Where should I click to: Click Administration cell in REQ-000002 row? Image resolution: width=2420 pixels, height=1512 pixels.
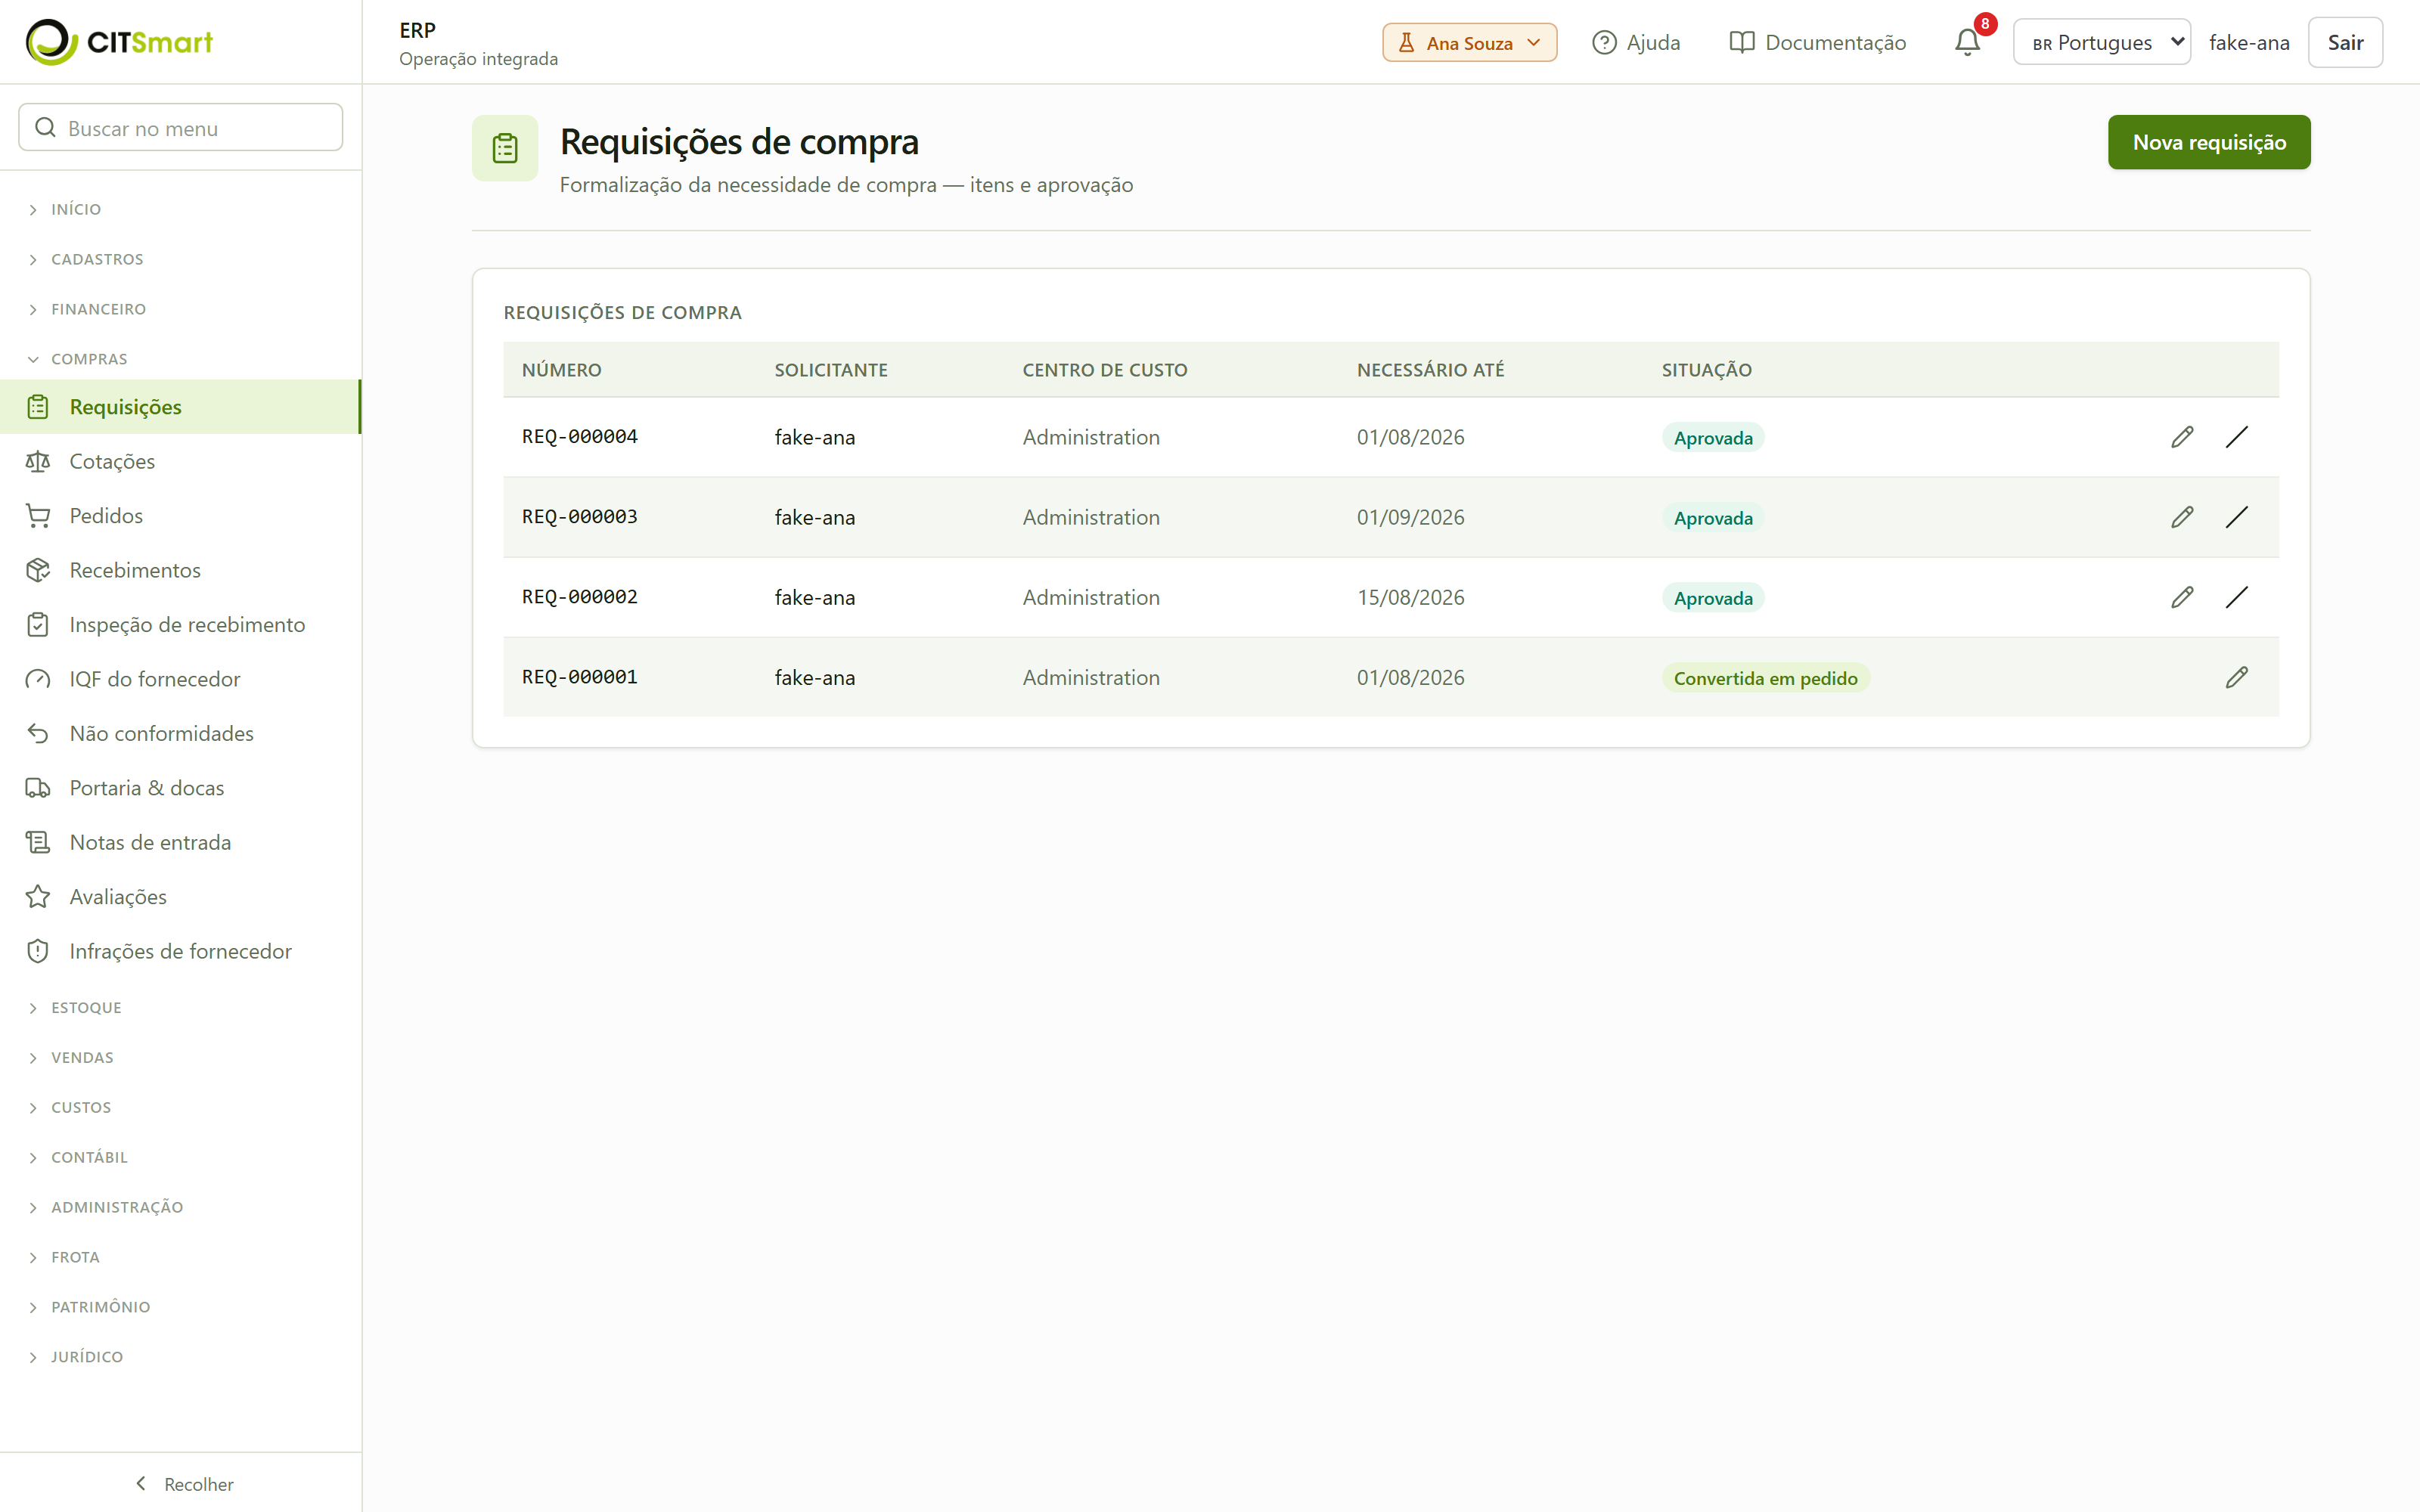click(x=1091, y=597)
